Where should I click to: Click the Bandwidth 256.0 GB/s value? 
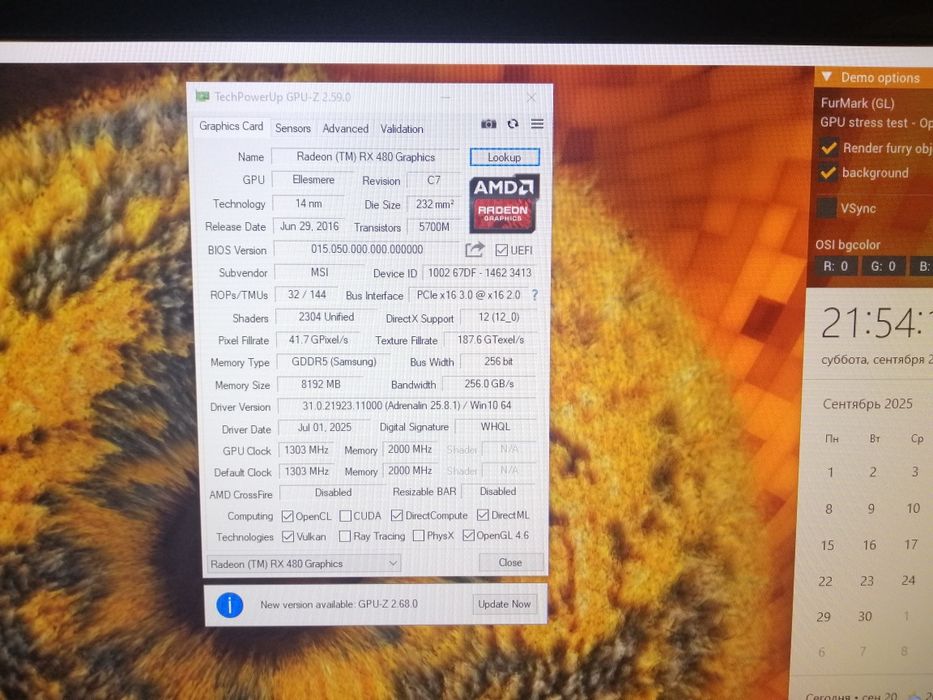coord(489,384)
